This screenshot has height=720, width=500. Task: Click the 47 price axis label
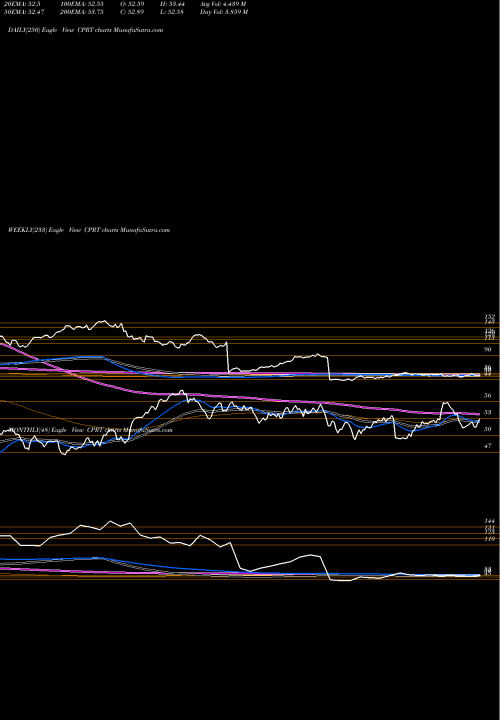488,446
